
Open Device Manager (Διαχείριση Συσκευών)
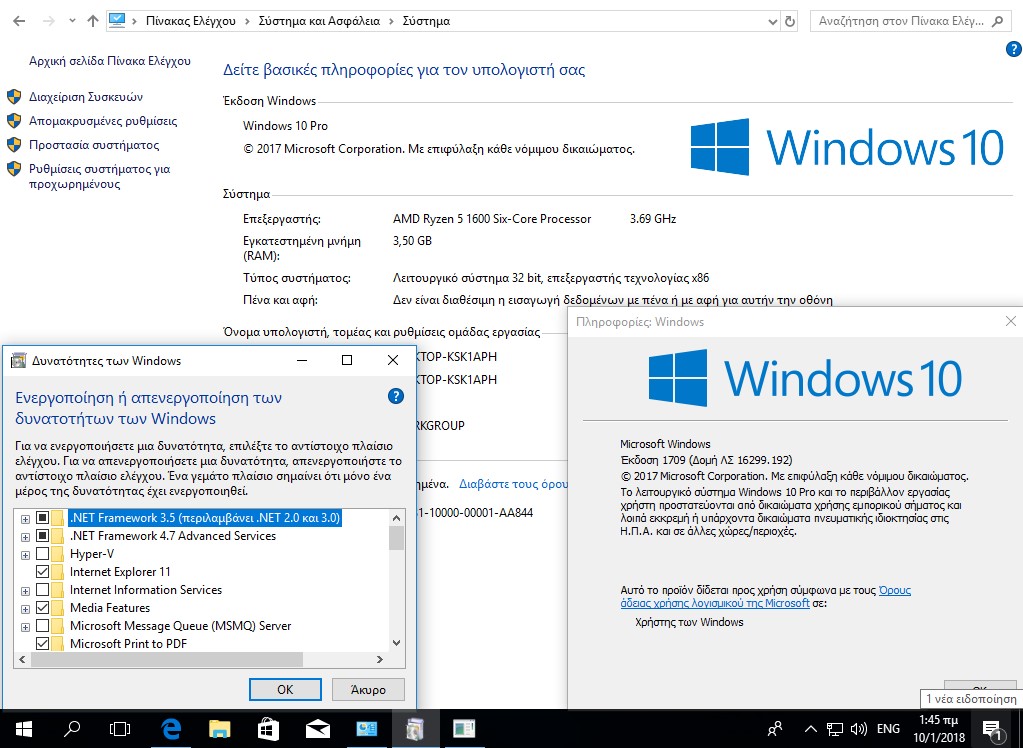[x=85, y=97]
